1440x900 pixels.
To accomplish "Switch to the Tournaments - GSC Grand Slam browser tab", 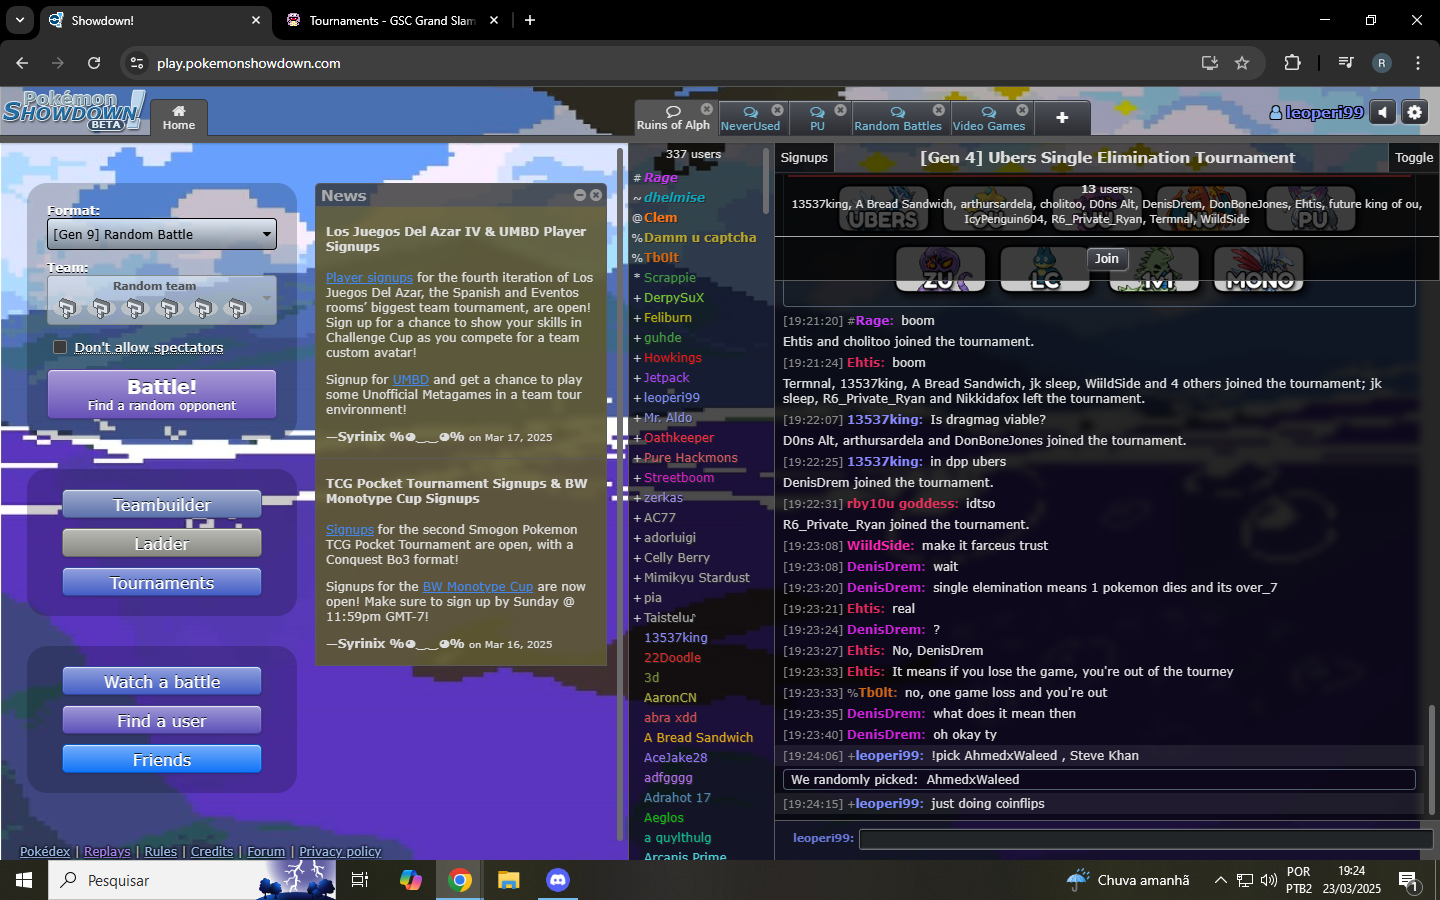I will pyautogui.click(x=391, y=20).
